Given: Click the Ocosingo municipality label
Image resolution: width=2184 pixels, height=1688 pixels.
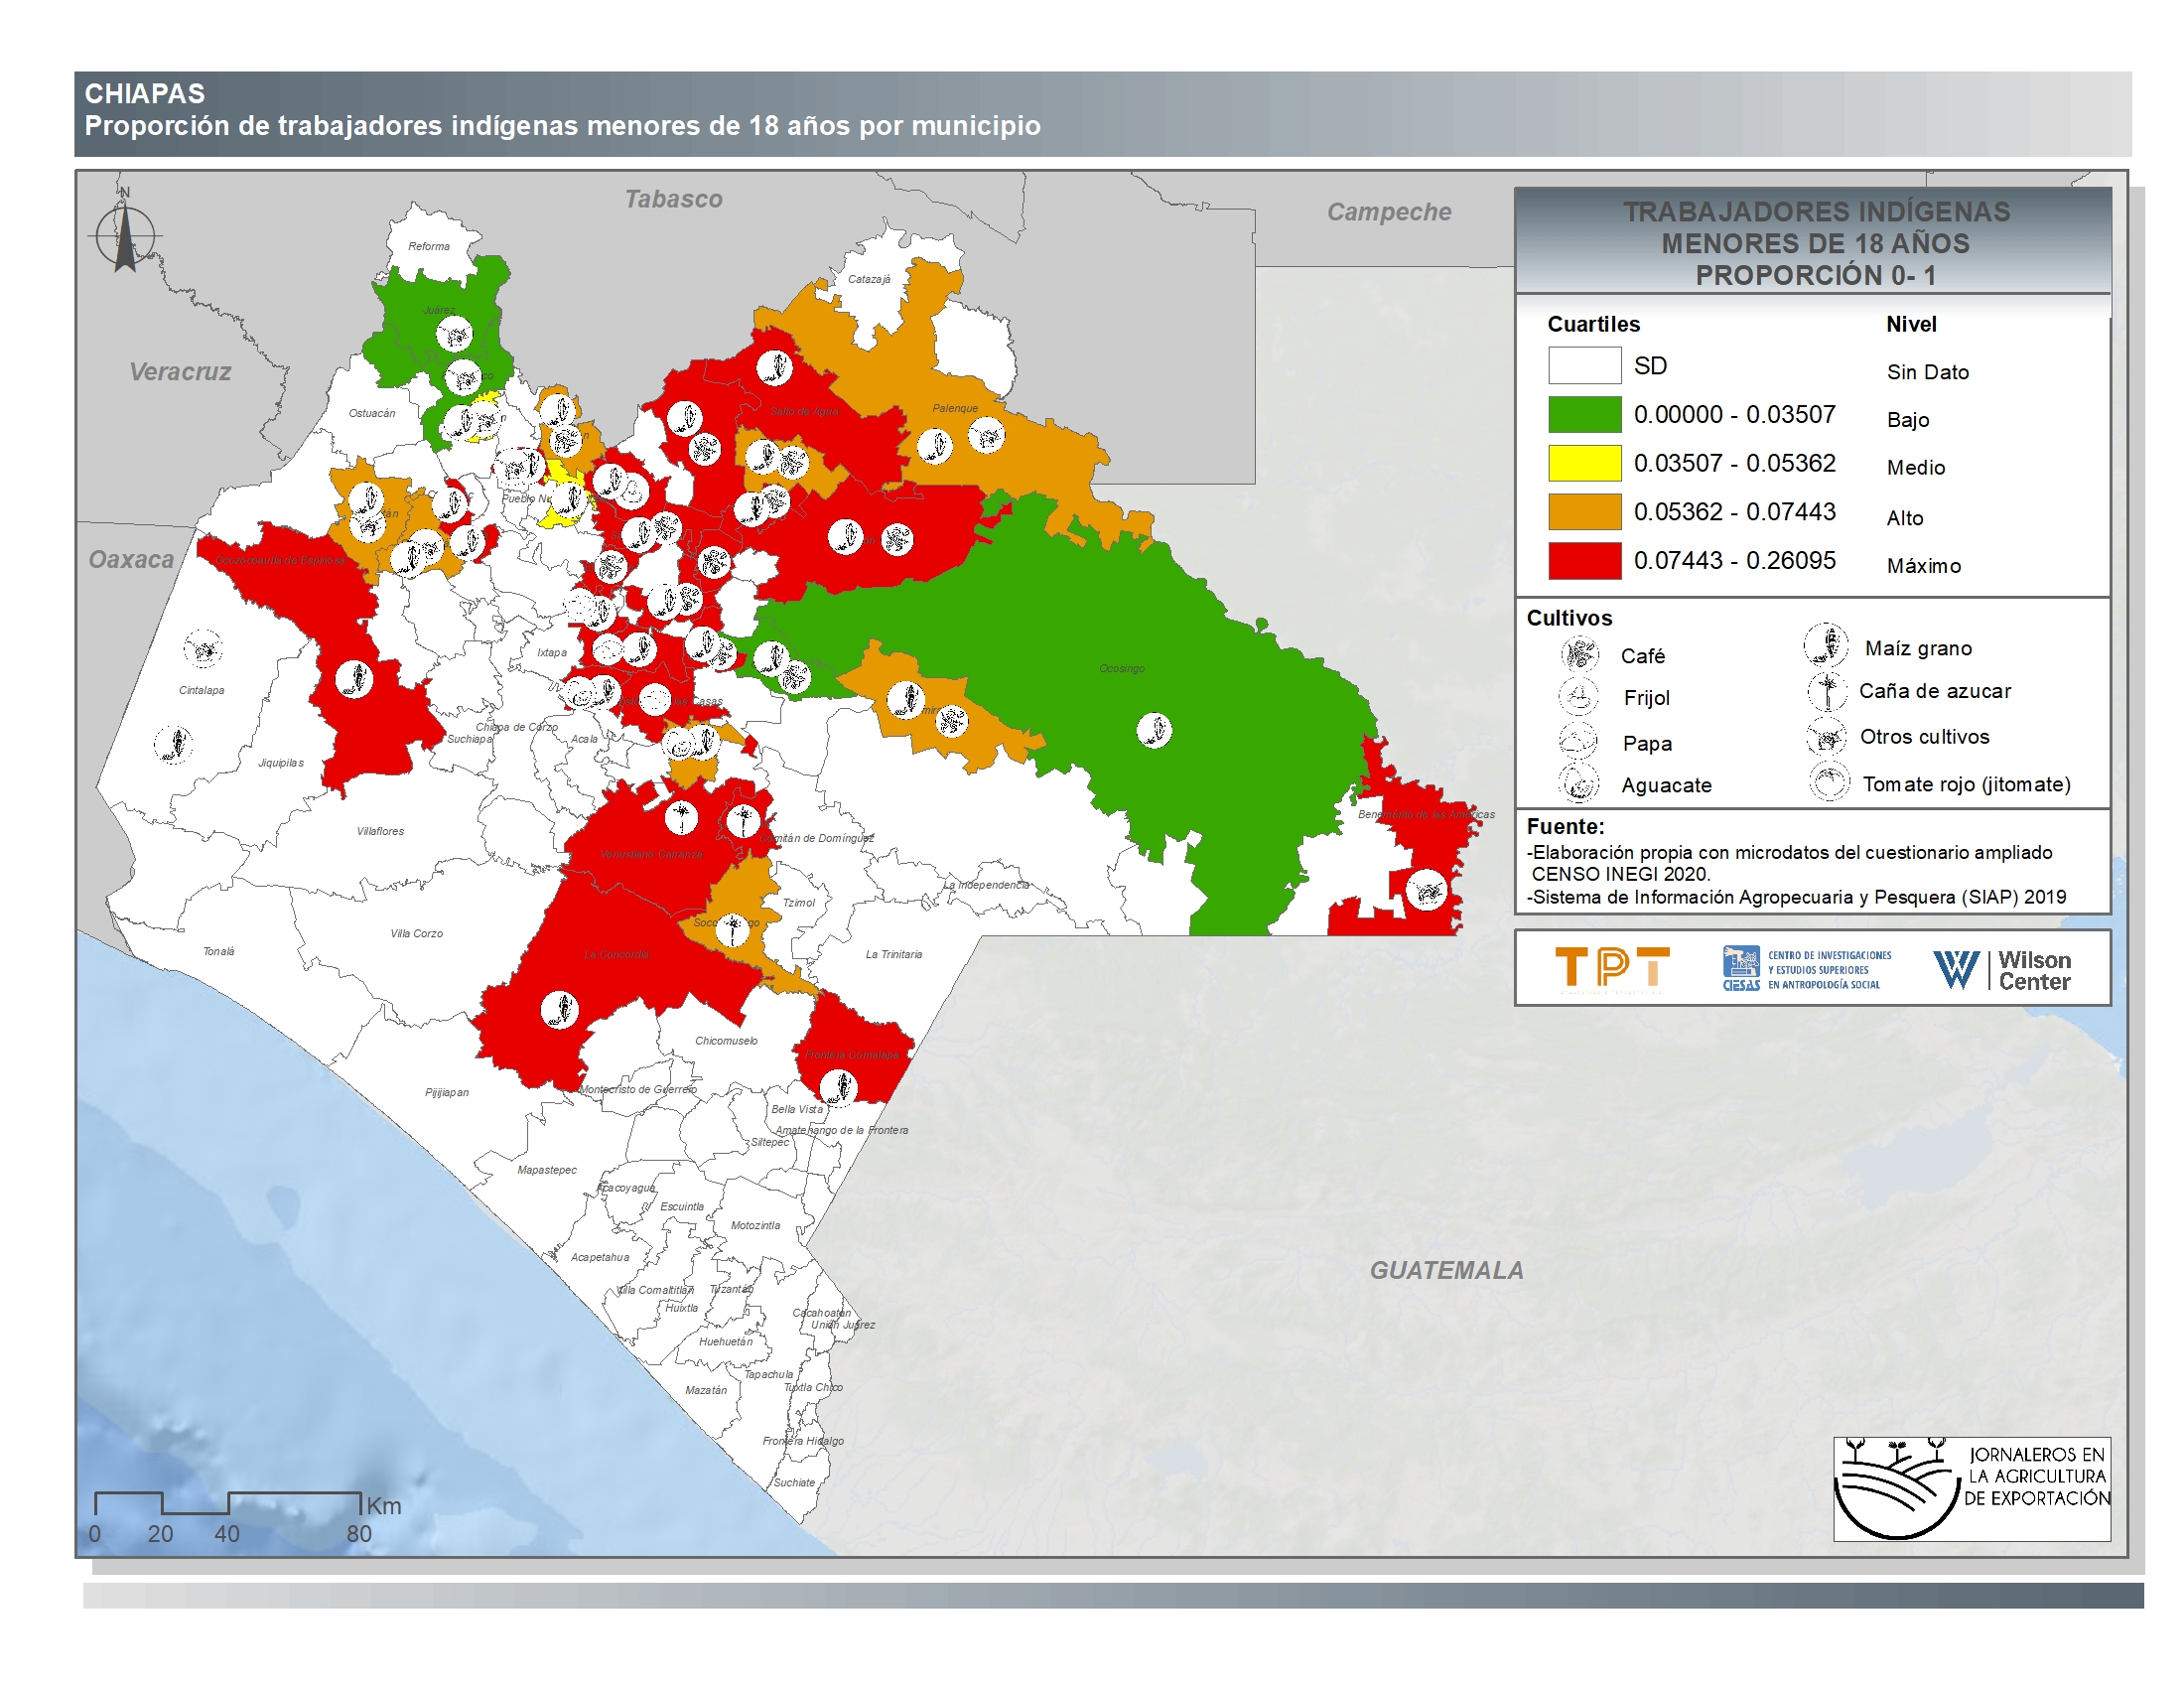Looking at the screenshot, I should 1121,668.
